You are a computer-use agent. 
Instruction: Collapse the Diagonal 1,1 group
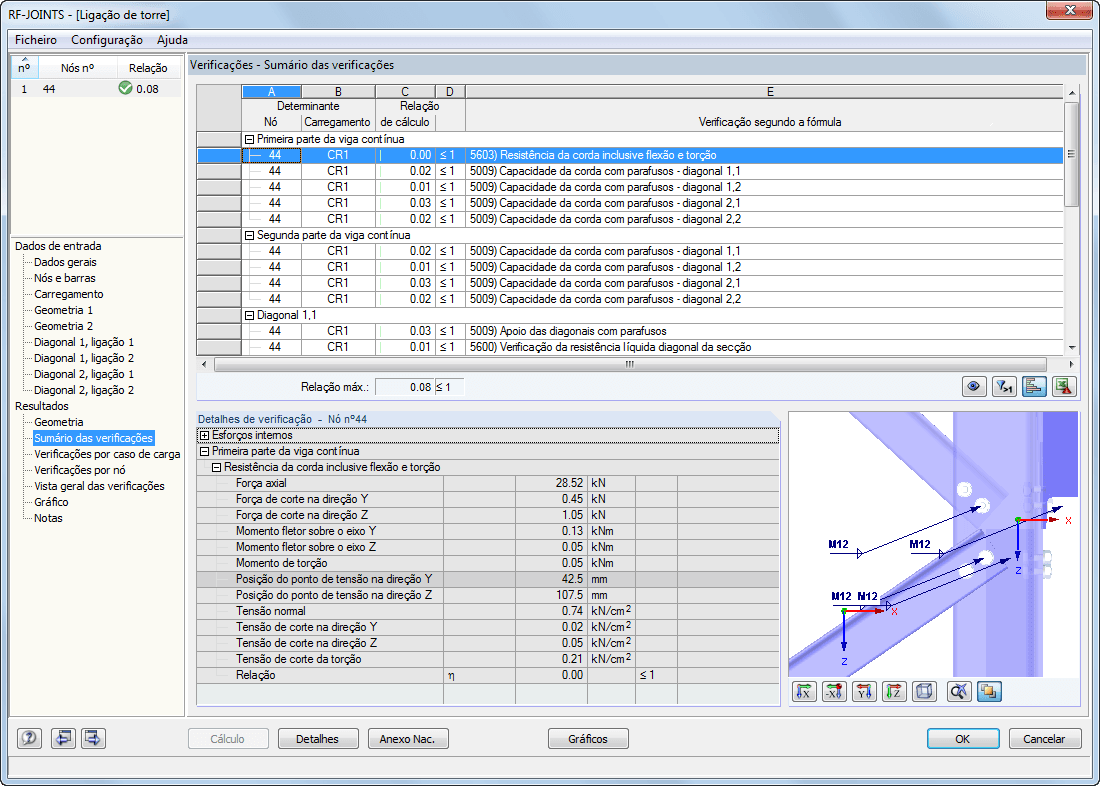249,315
